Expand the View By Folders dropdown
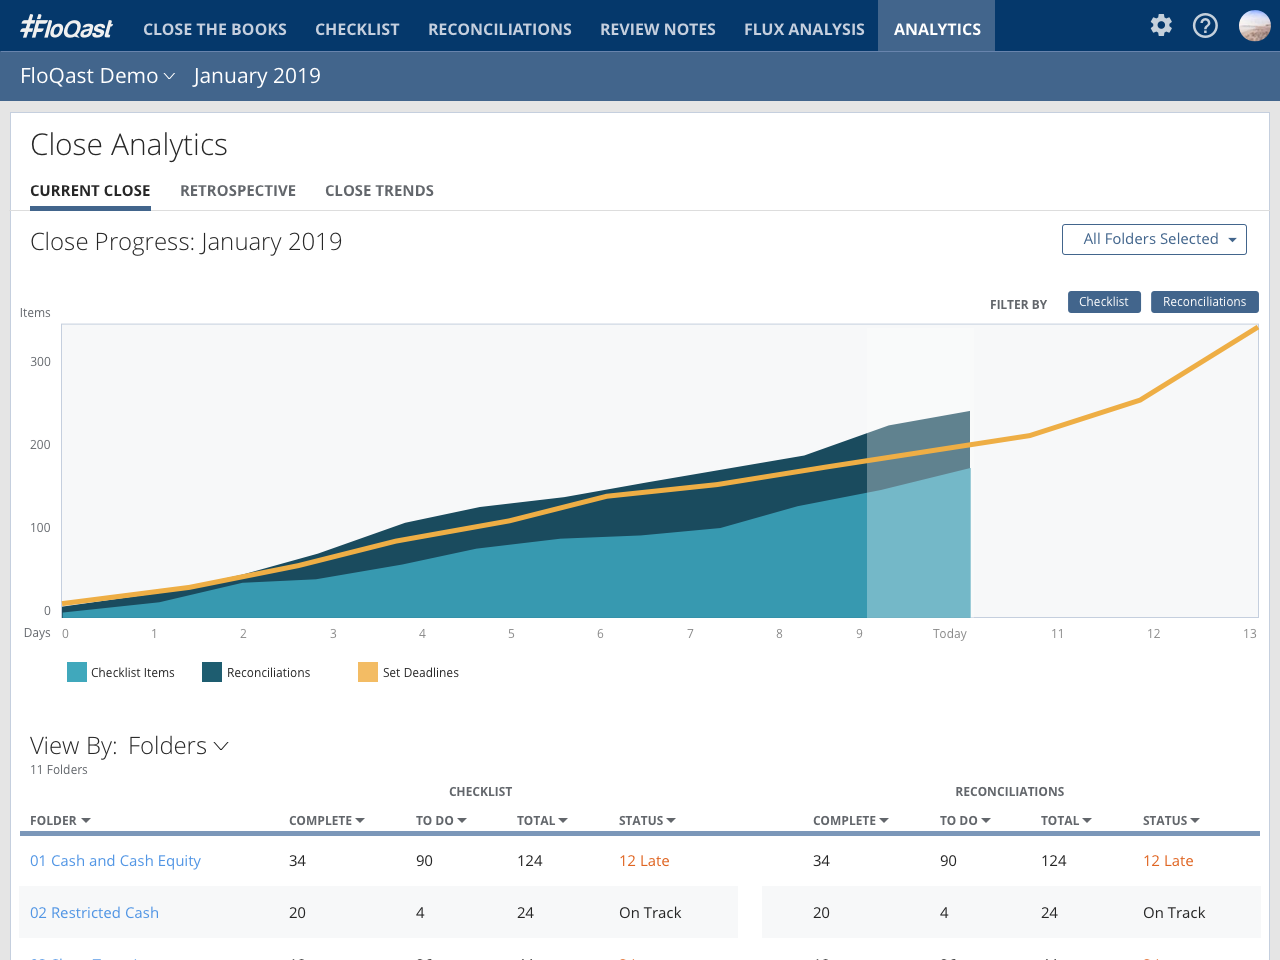This screenshot has height=960, width=1280. click(x=179, y=746)
